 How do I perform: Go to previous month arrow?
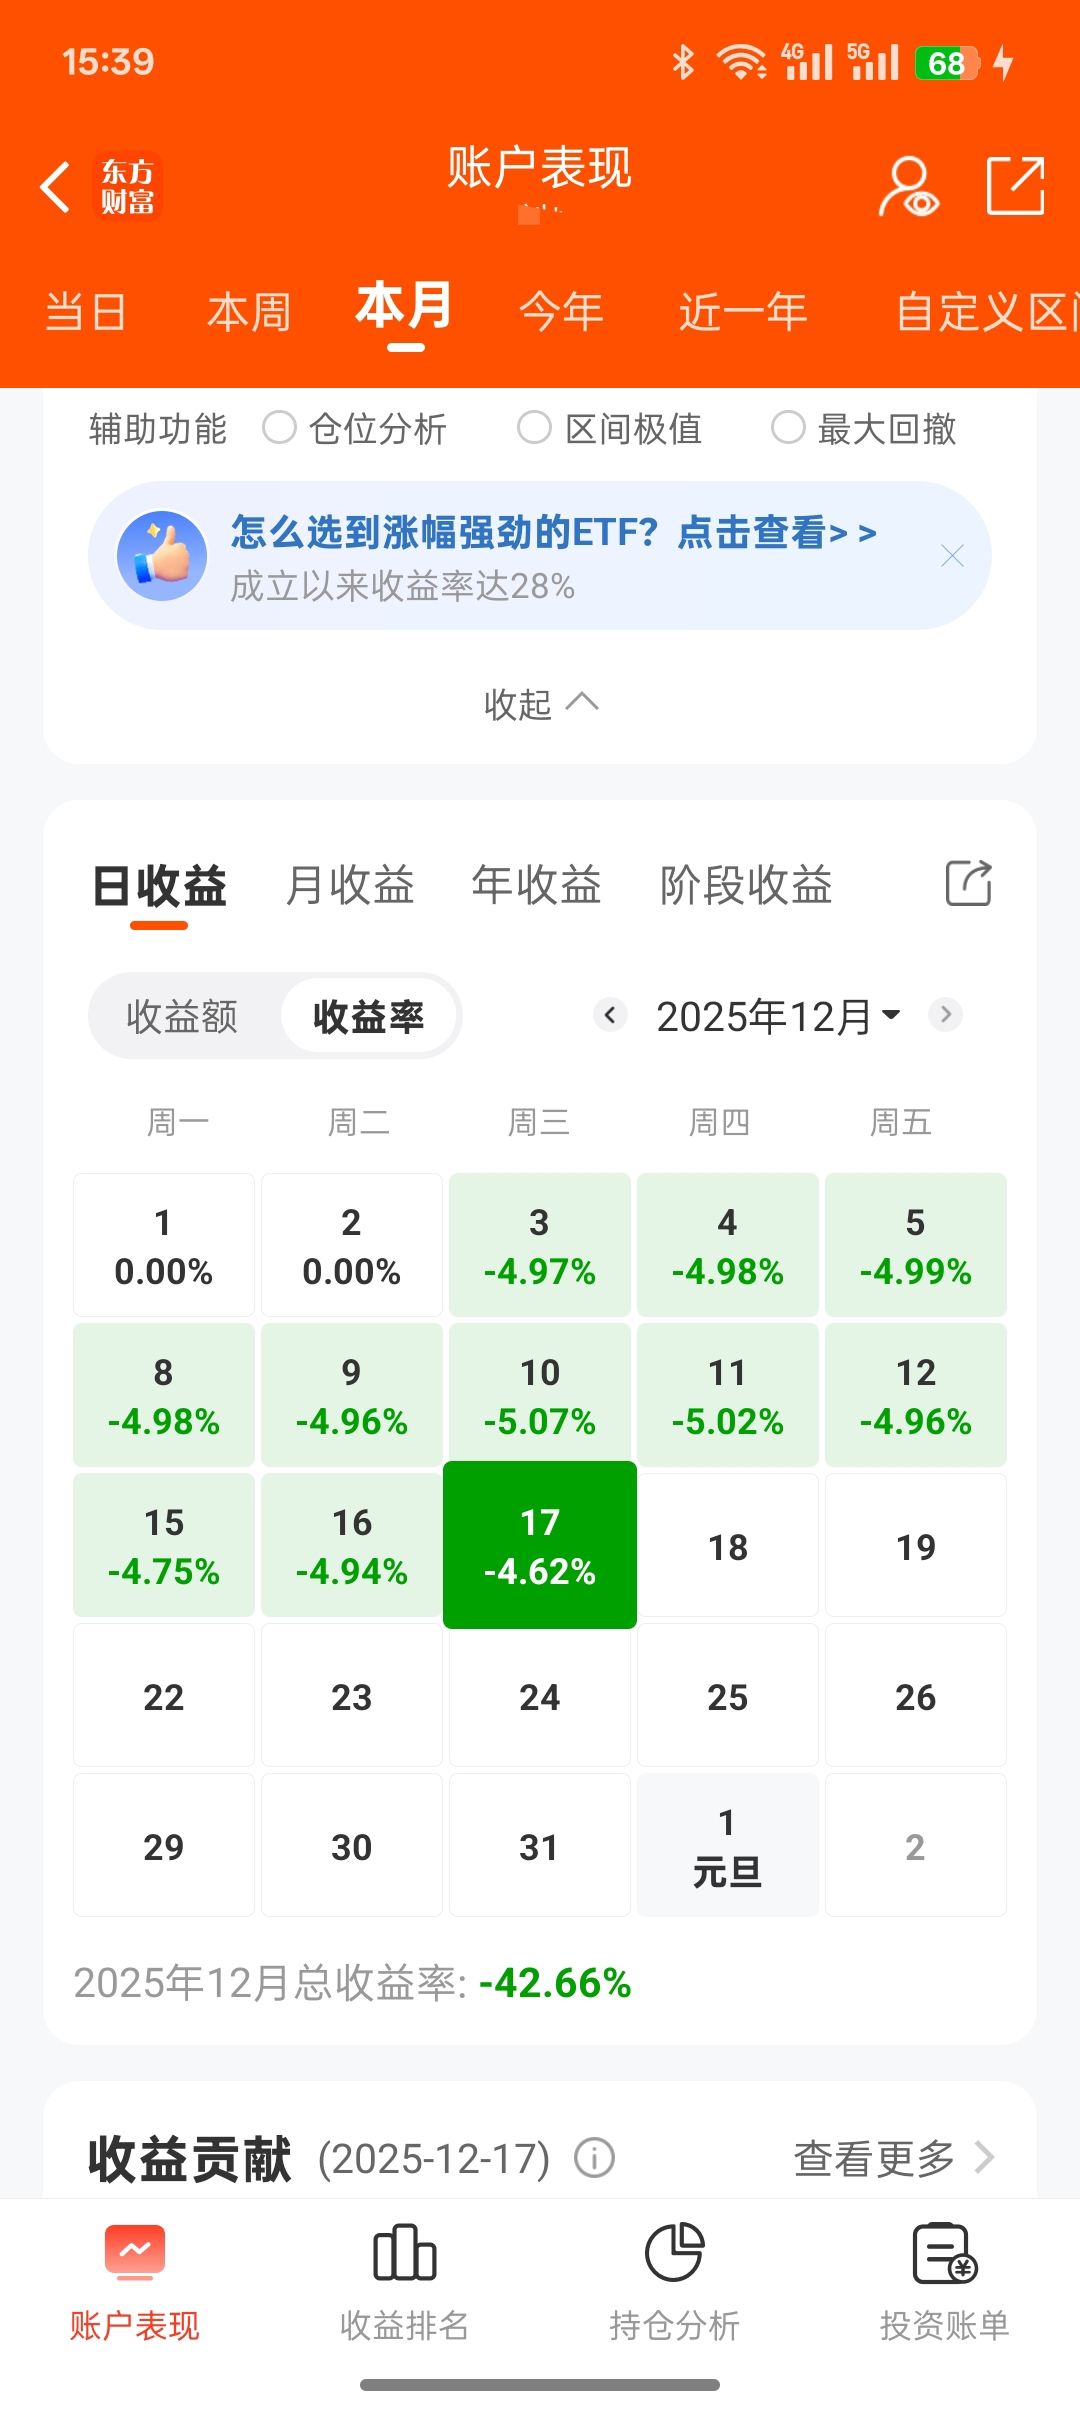coord(610,1015)
